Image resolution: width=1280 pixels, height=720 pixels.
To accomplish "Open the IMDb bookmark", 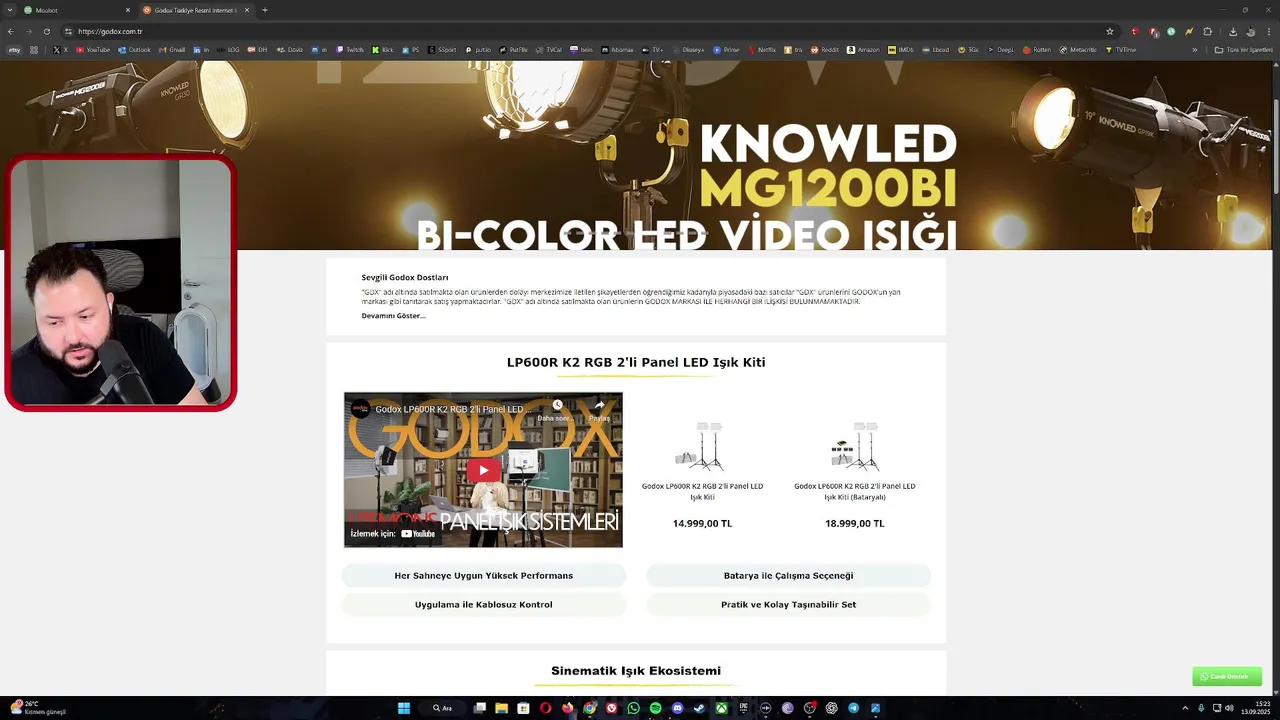I will click(x=901, y=49).
